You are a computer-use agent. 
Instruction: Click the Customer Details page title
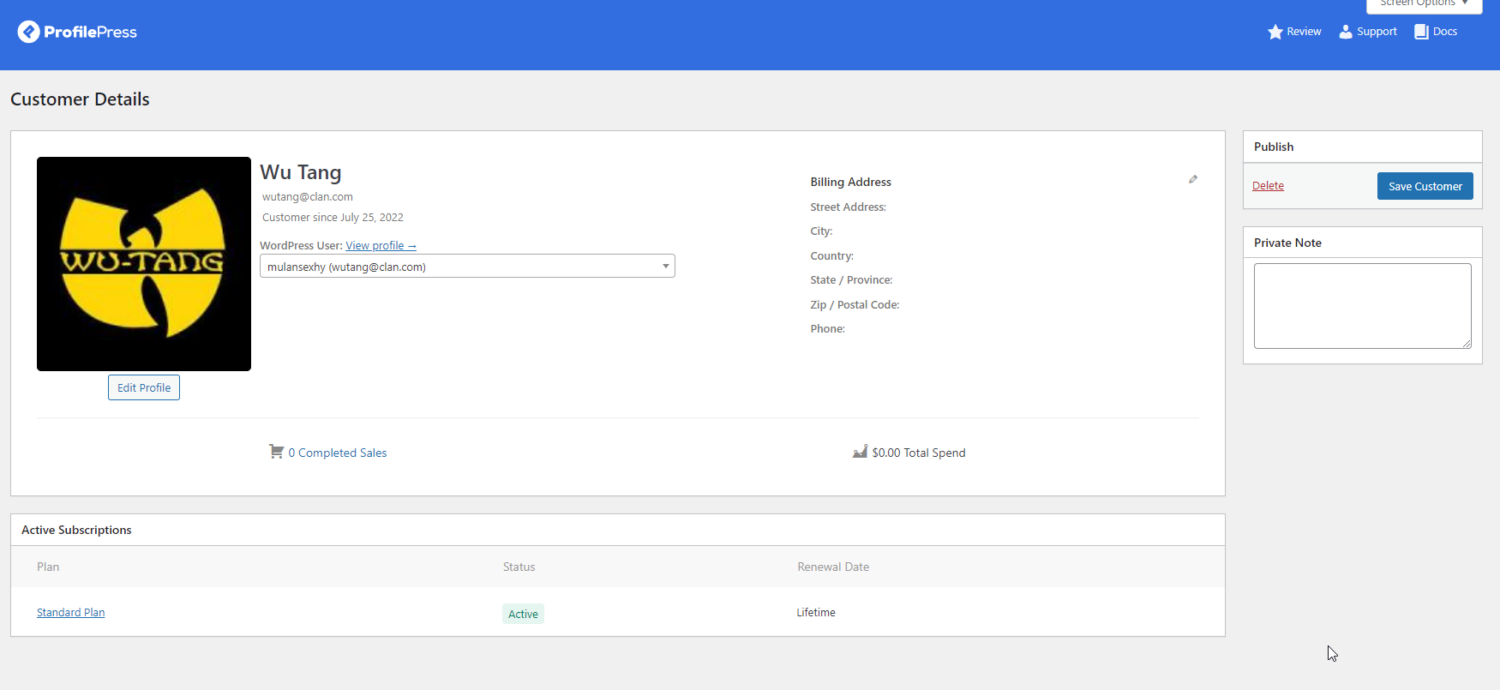(x=80, y=99)
